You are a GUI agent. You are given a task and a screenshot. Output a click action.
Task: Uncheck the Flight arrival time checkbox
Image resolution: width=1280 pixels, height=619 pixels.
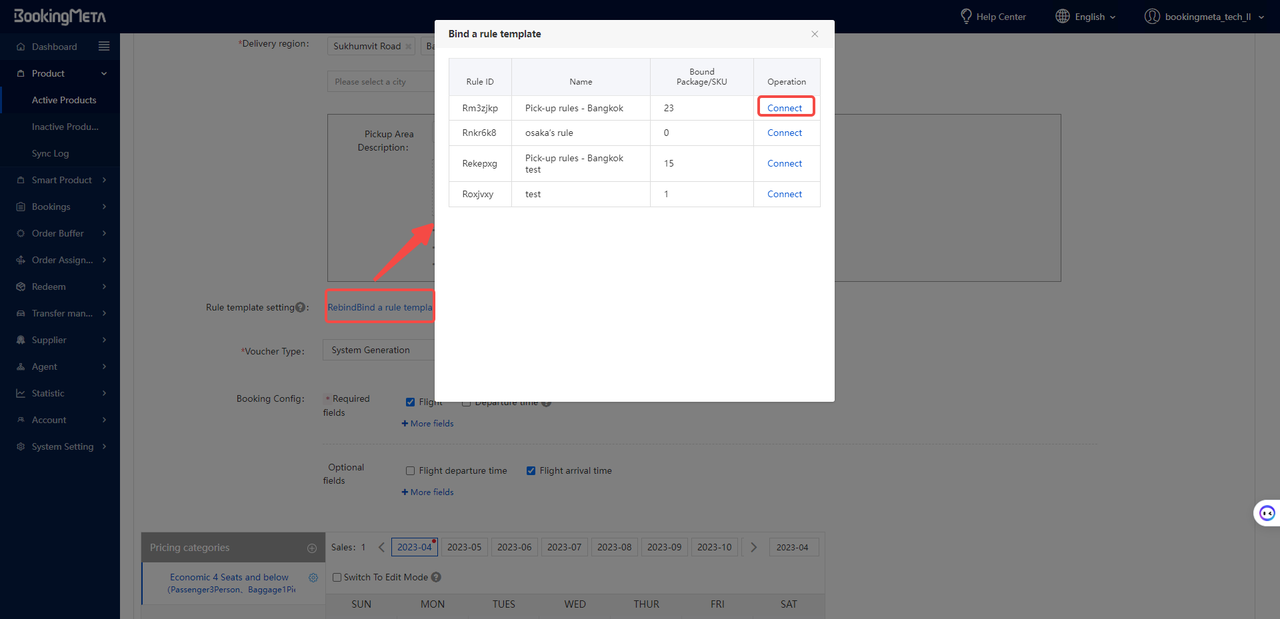[531, 471]
